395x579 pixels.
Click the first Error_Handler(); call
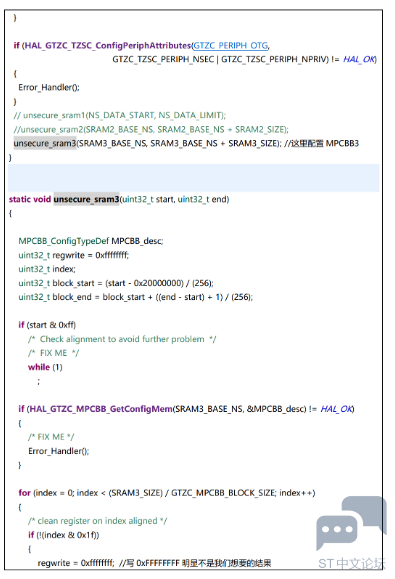coord(49,88)
